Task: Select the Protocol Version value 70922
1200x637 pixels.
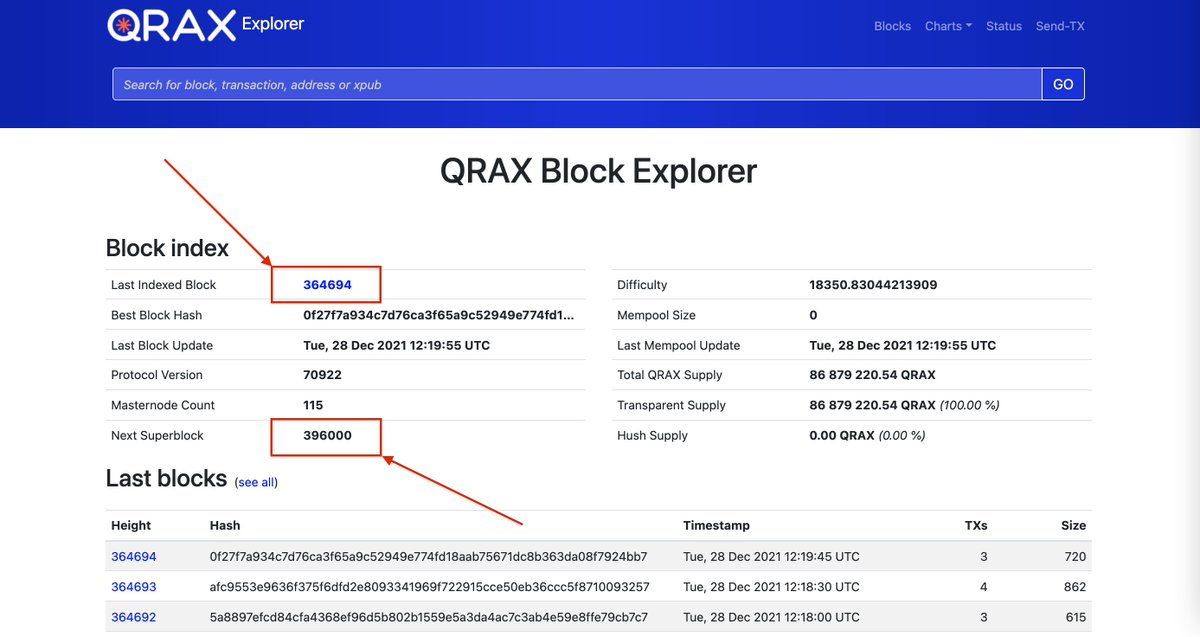Action: pos(323,375)
